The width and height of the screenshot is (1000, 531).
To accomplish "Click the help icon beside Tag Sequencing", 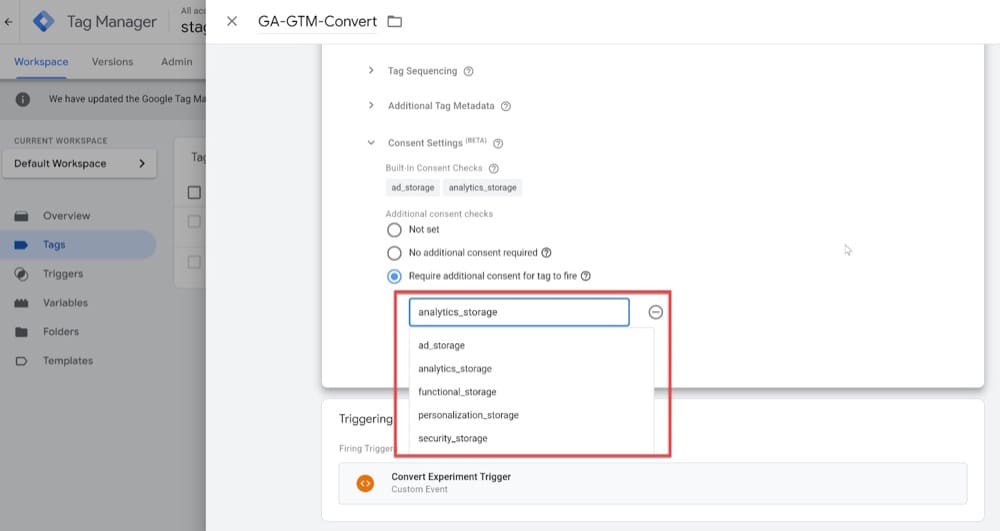I will click(468, 72).
